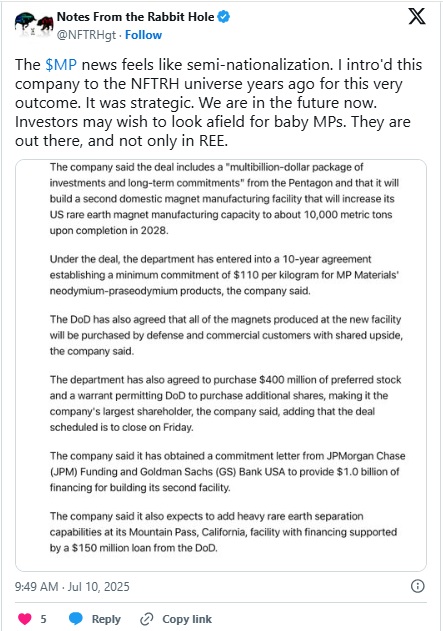Click the Reply text label
The height and width of the screenshot is (631, 443).
[x=106, y=619]
